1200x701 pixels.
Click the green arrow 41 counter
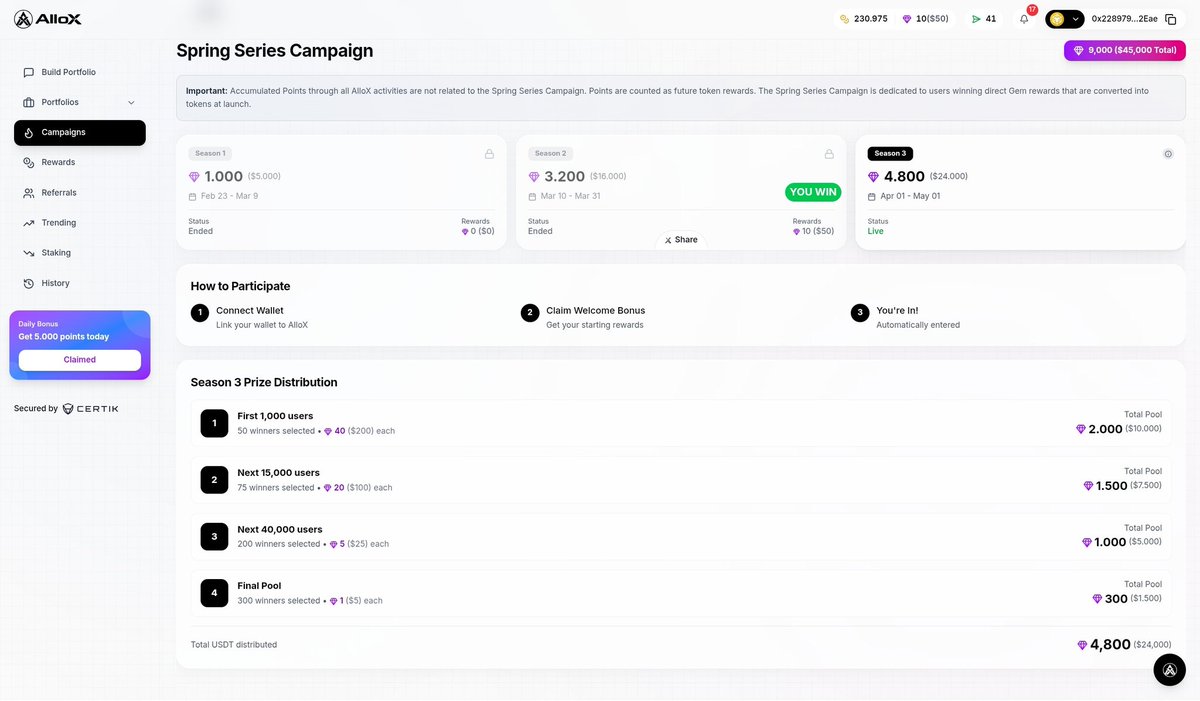[x=983, y=19]
